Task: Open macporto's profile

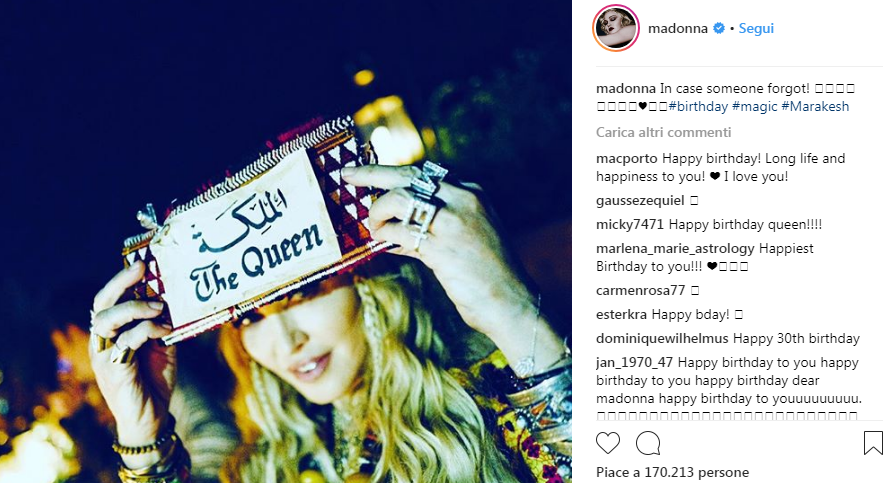Action: pyautogui.click(x=626, y=158)
